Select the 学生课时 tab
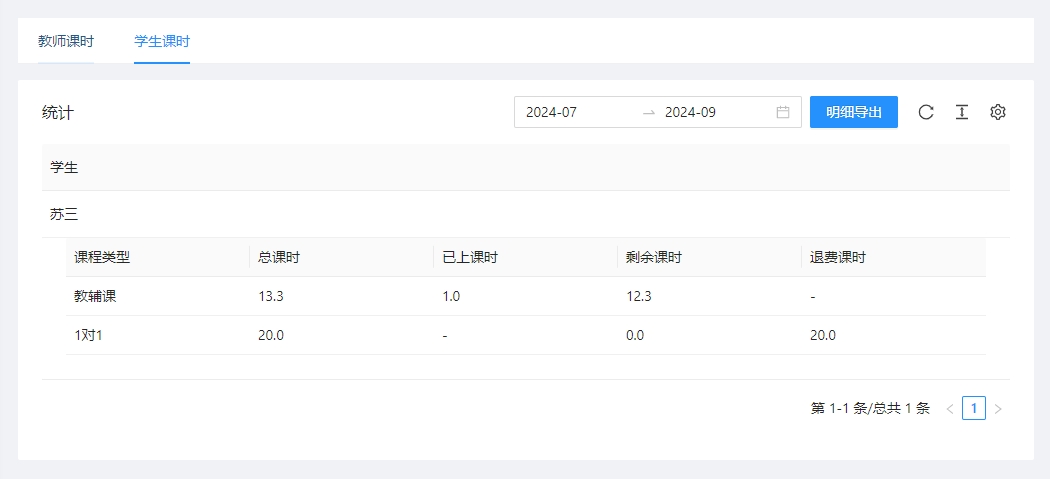Viewport: 1050px width, 479px height. [162, 42]
